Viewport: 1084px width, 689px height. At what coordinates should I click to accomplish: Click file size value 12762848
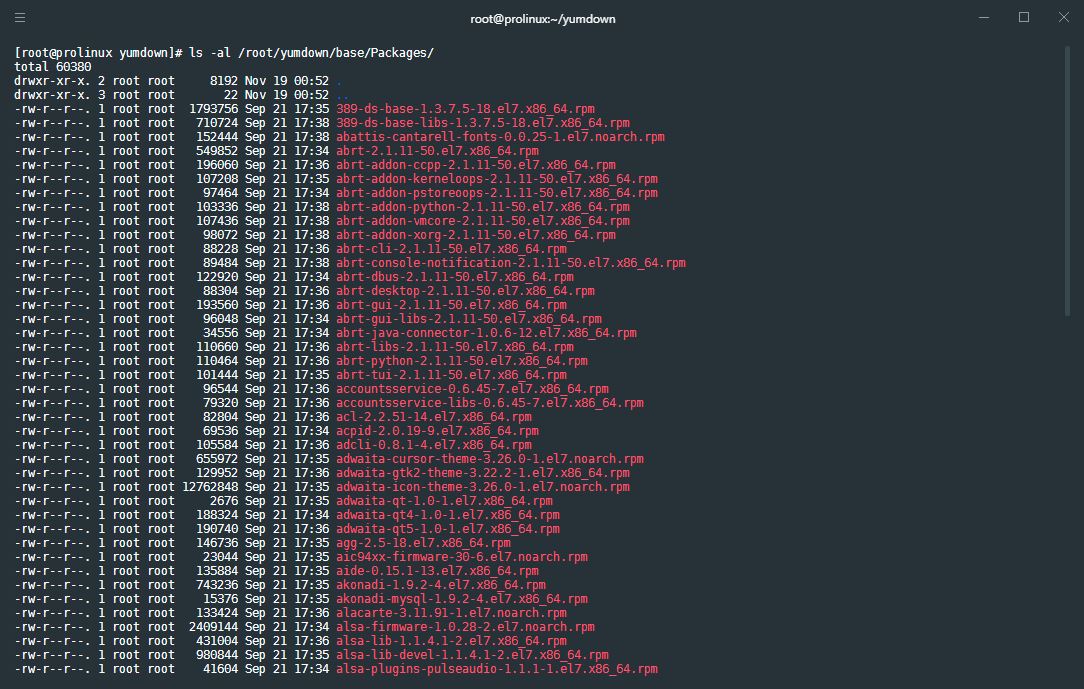coord(210,487)
